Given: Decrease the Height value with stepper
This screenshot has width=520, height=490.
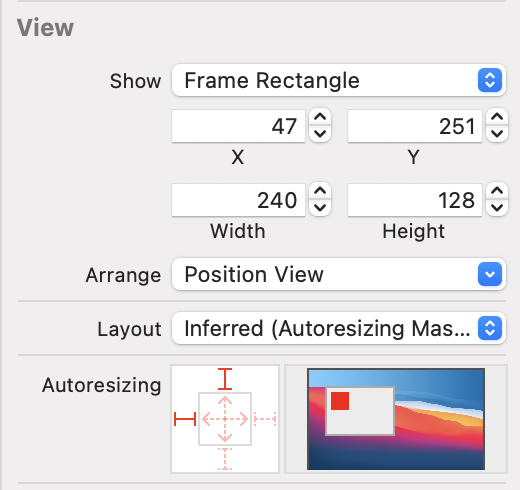Looking at the screenshot, I should pyautogui.click(x=497, y=208).
